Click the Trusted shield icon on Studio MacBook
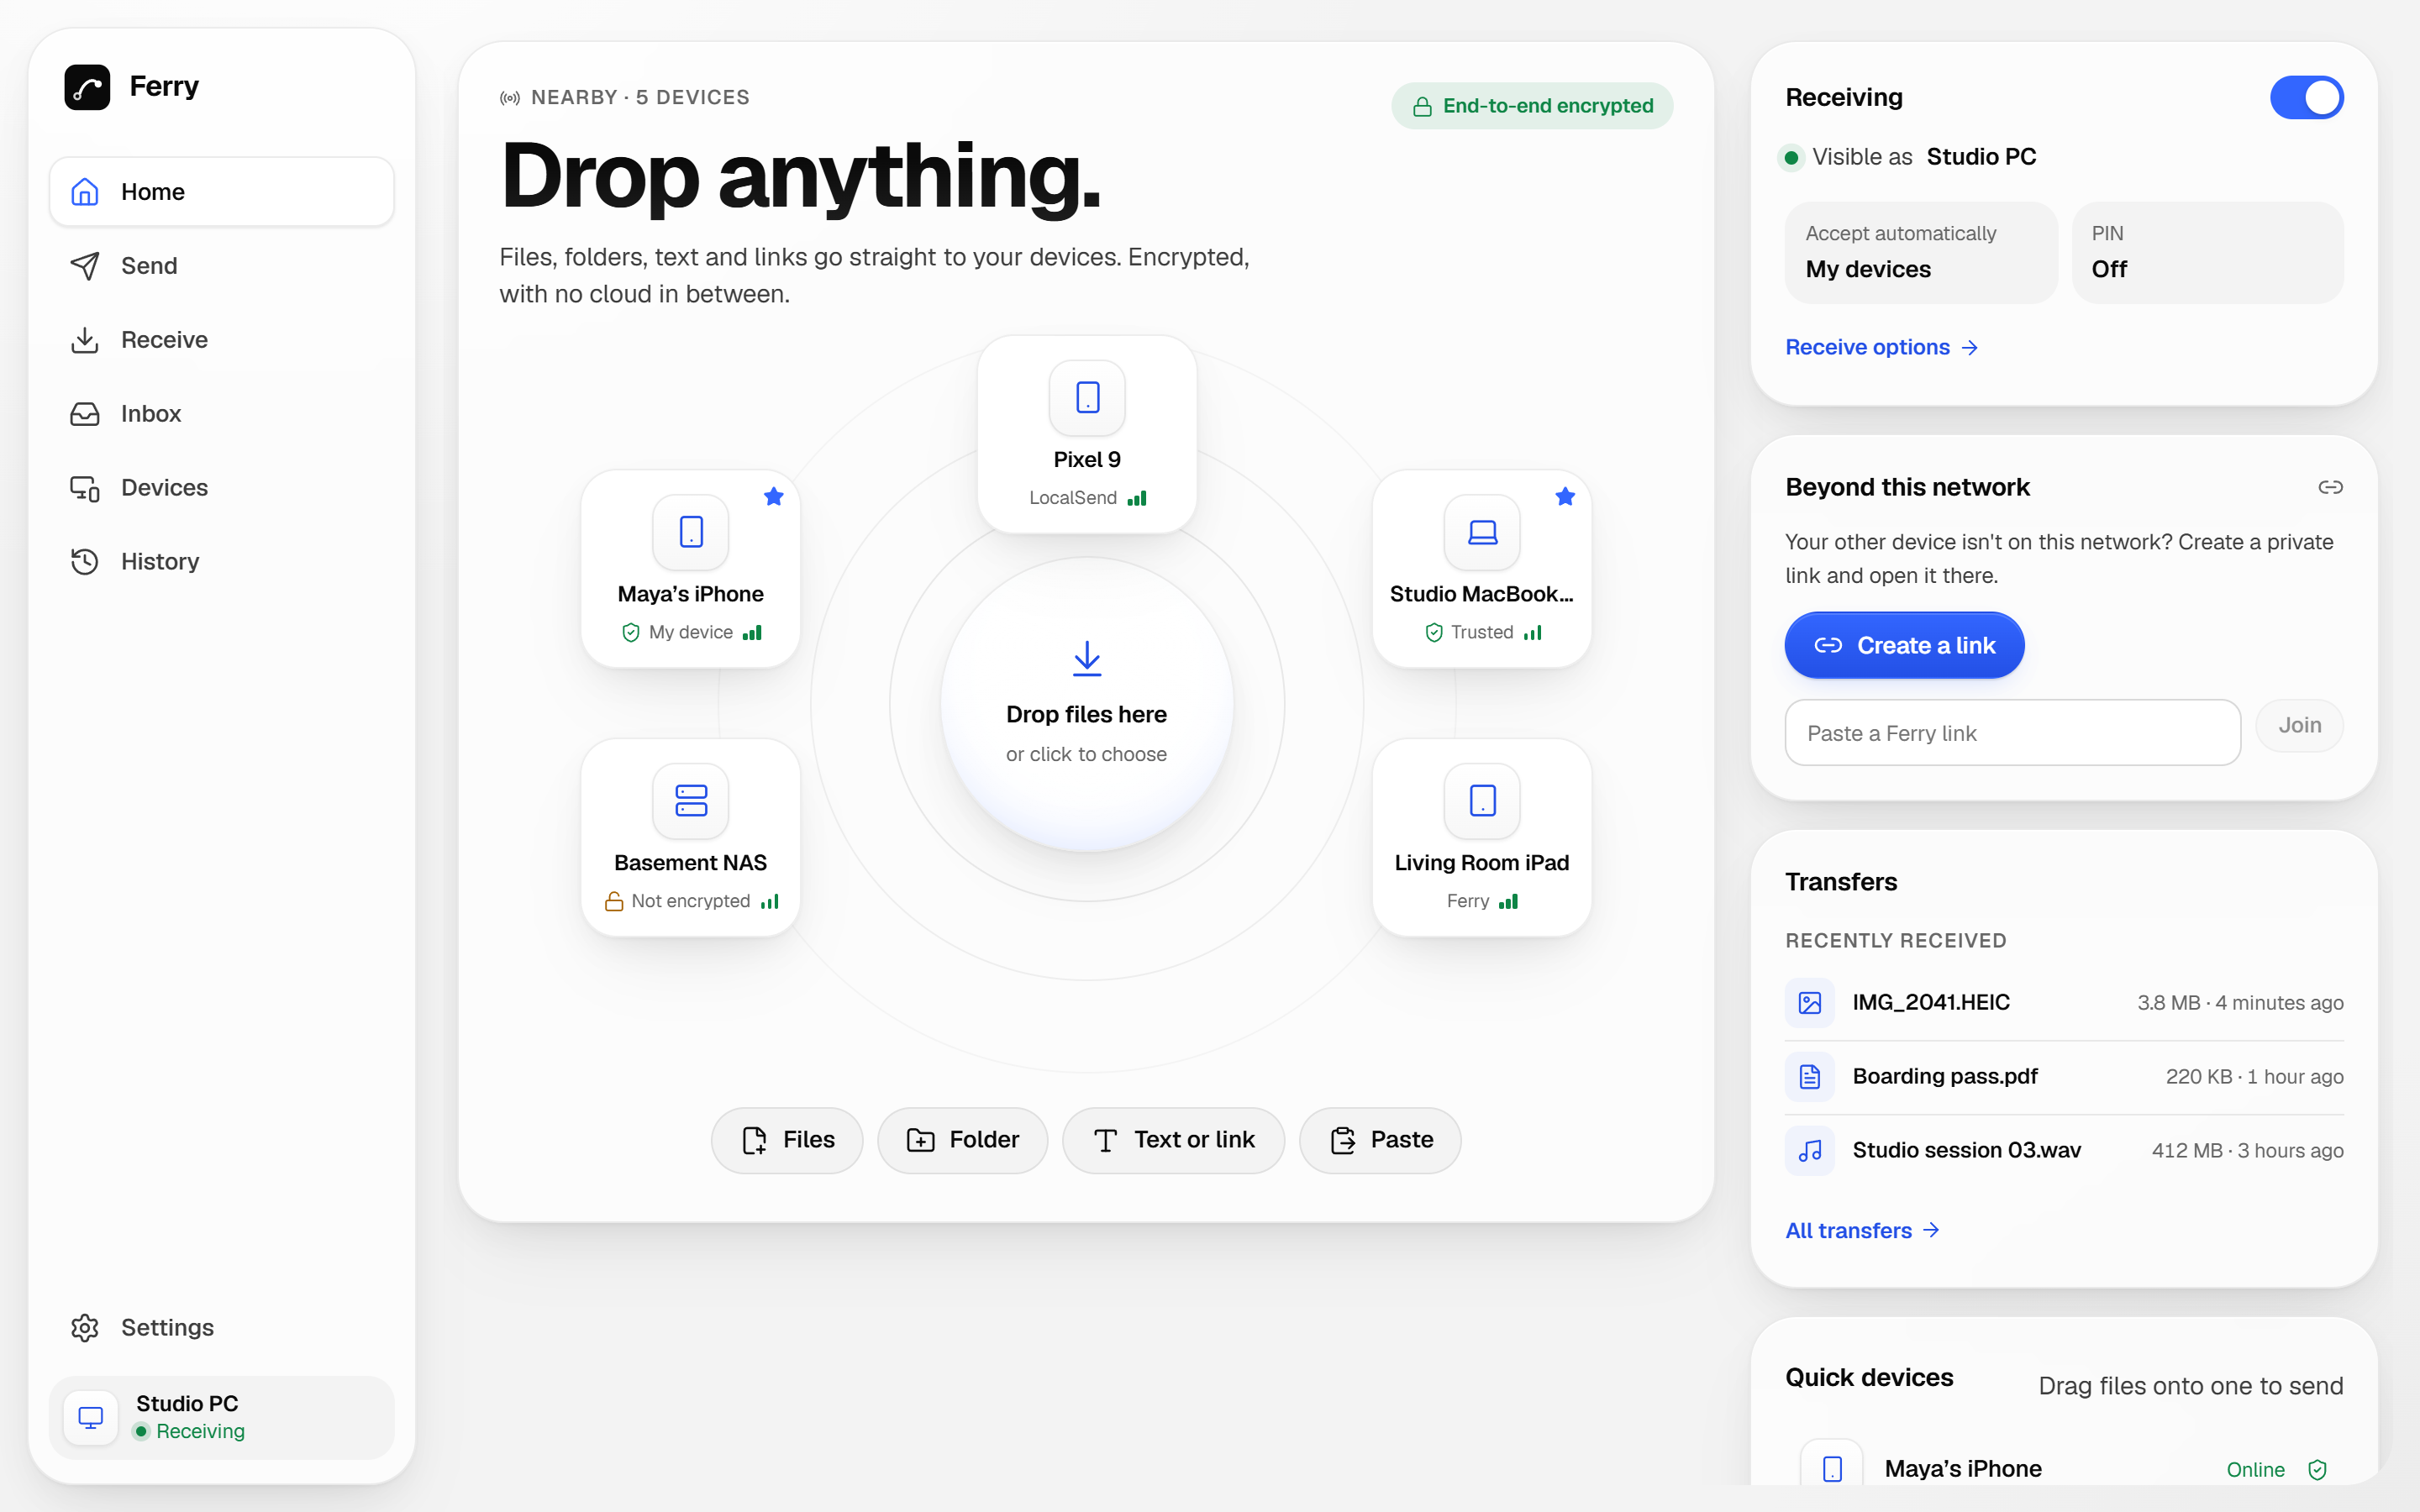The width and height of the screenshot is (2420, 1512). click(x=1433, y=632)
